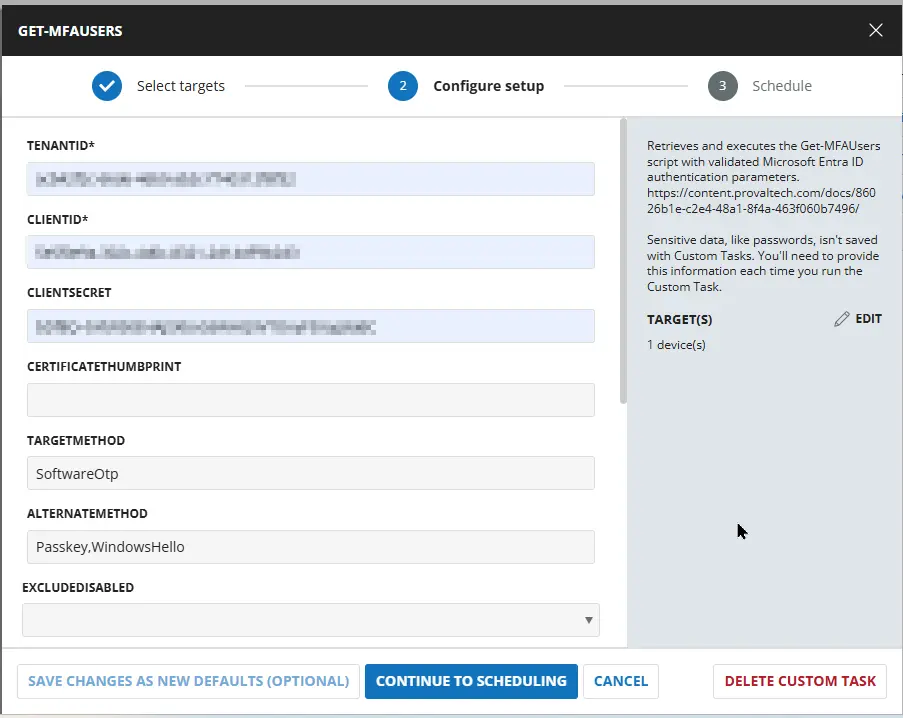Image resolution: width=903 pixels, height=718 pixels.
Task: Click the empty CERTIFICATETHUMBPRINT field
Action: pyautogui.click(x=311, y=400)
